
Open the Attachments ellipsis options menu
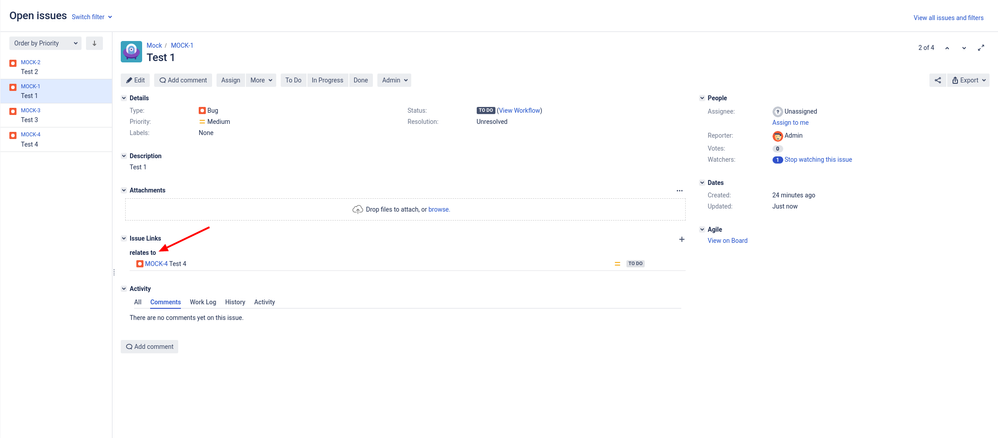(680, 190)
